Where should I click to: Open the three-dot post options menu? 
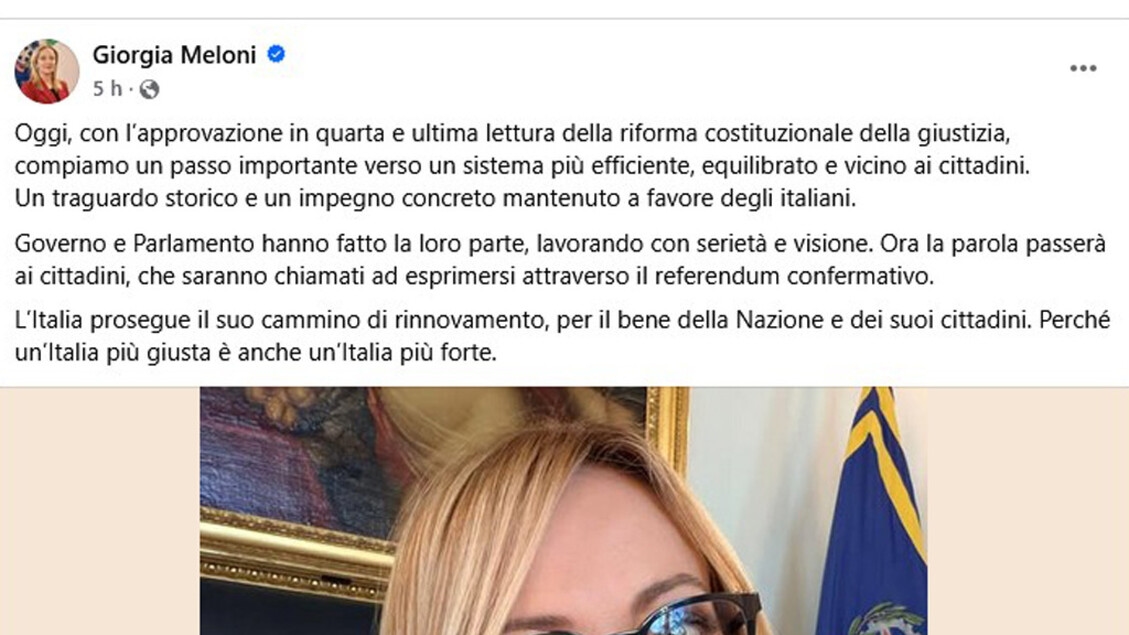click(x=1082, y=68)
